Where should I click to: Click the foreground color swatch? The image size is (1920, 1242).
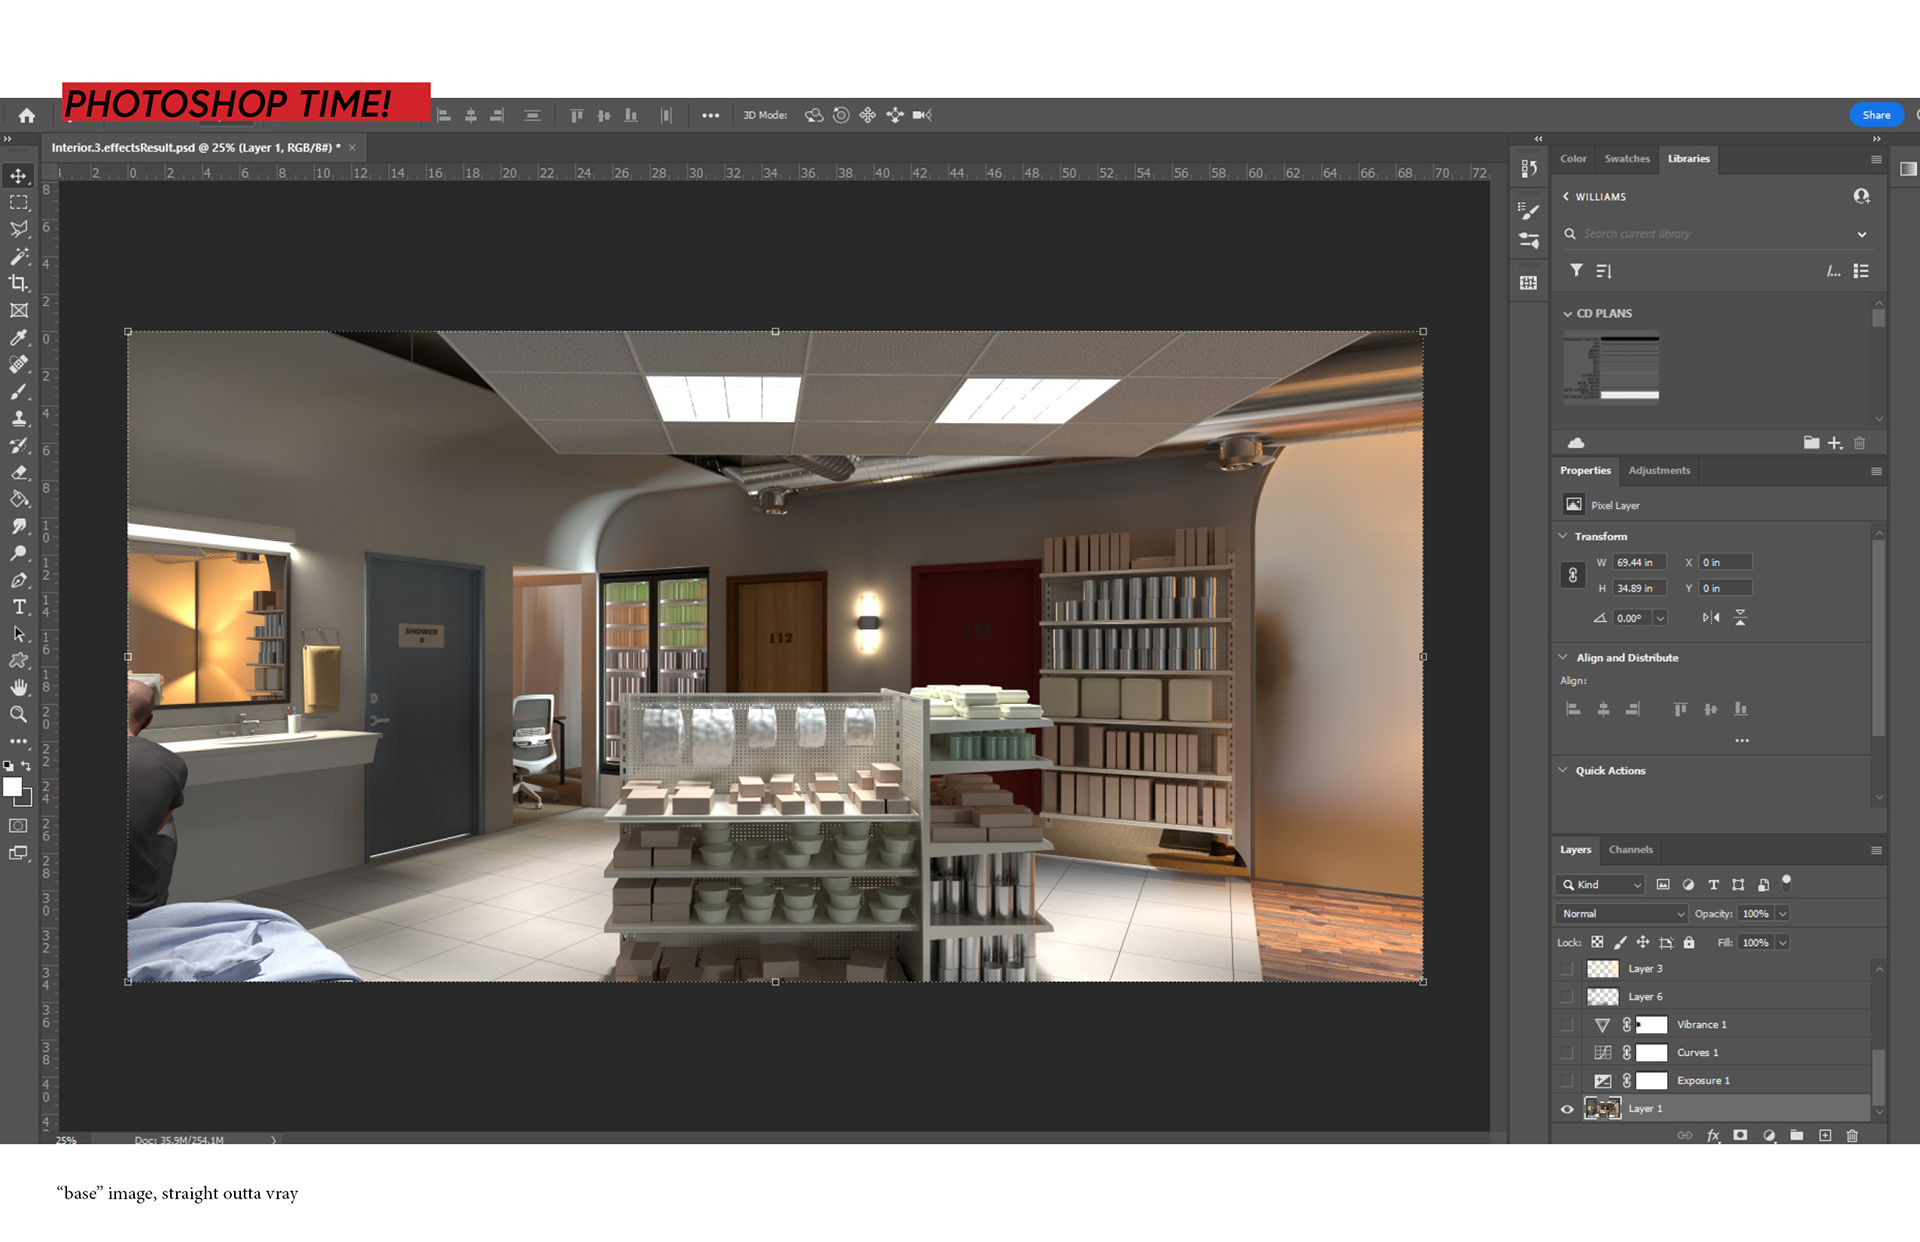13,787
